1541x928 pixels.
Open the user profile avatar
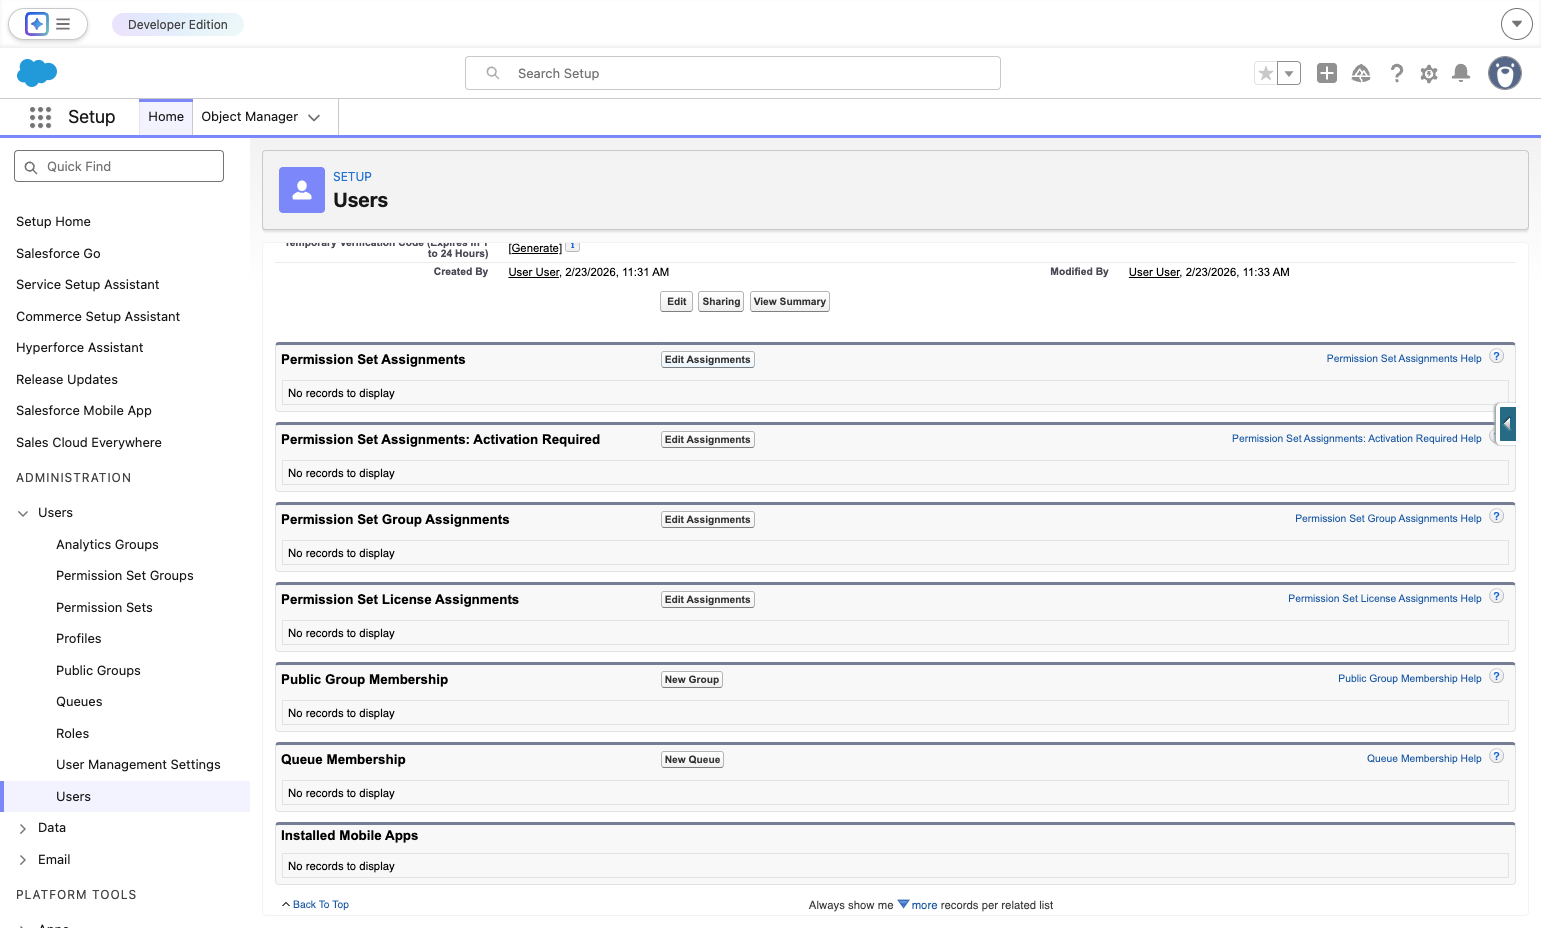pyautogui.click(x=1505, y=73)
